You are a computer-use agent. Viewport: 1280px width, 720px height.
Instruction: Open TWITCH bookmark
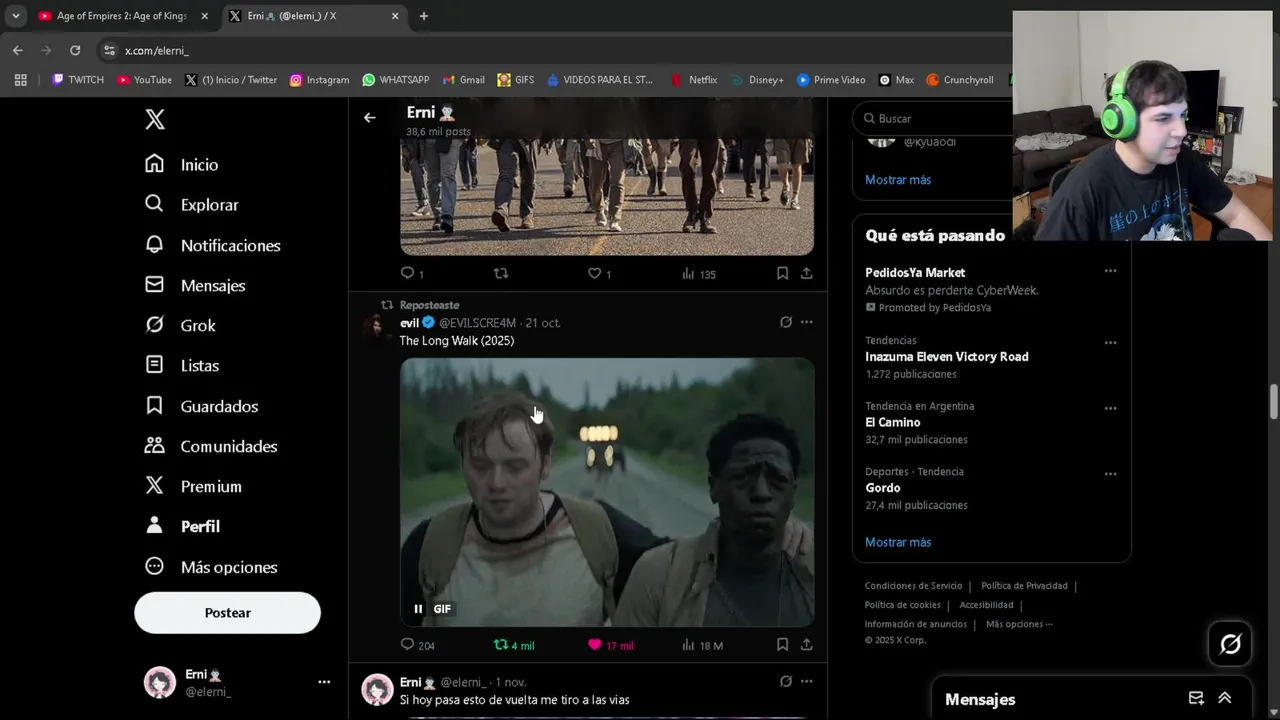pyautogui.click(x=78, y=80)
